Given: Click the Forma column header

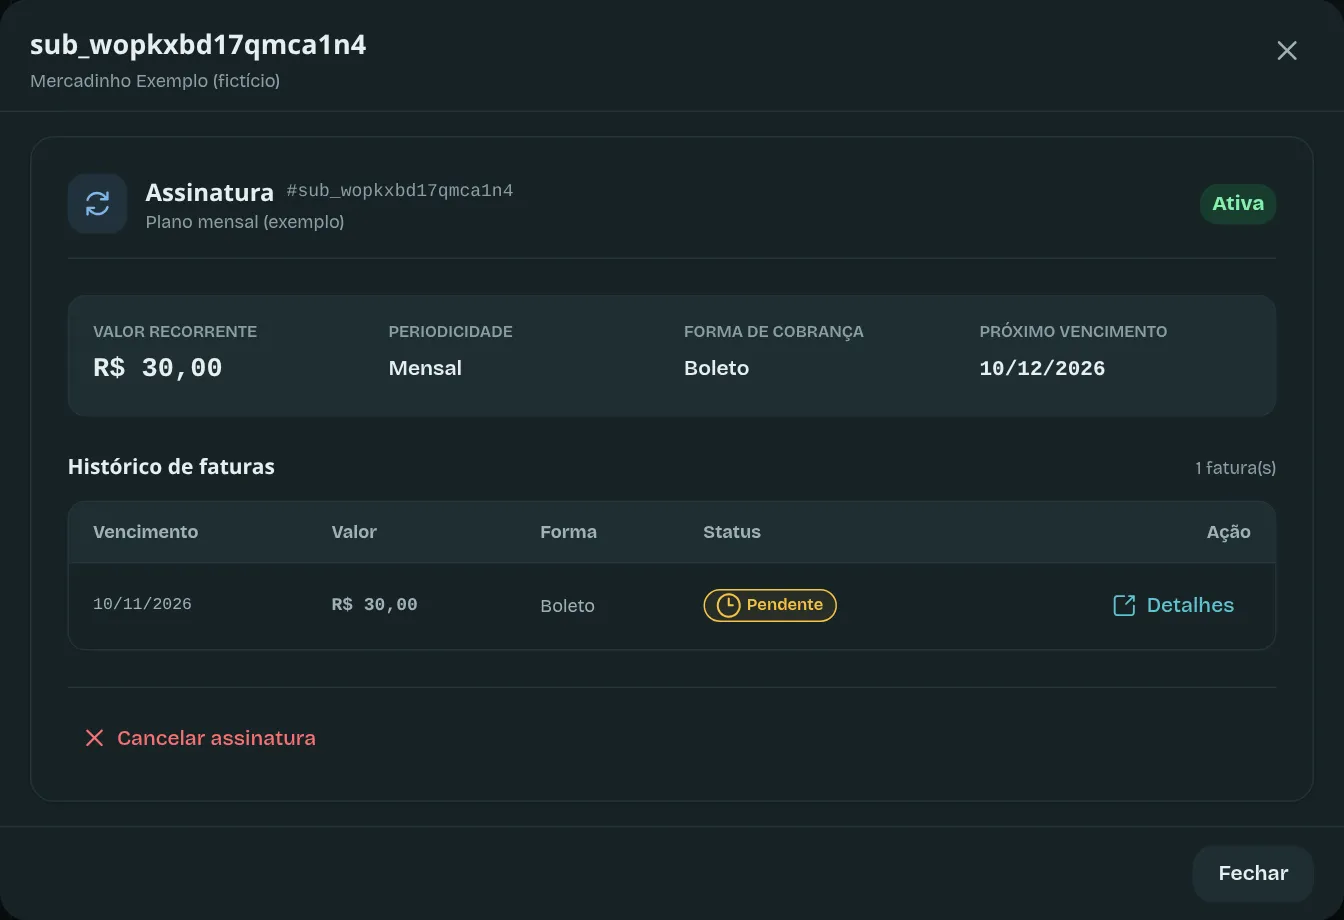Looking at the screenshot, I should [x=568, y=532].
